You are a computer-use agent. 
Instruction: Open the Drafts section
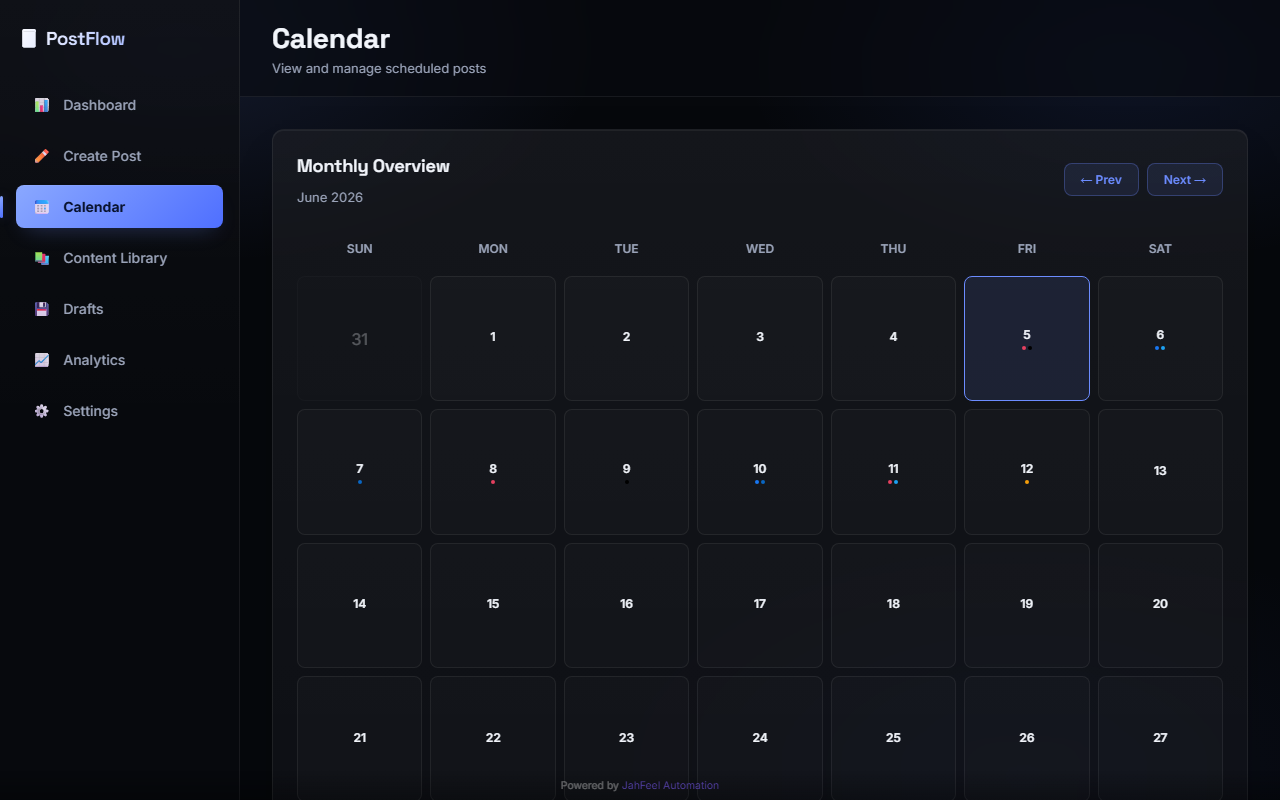click(119, 309)
